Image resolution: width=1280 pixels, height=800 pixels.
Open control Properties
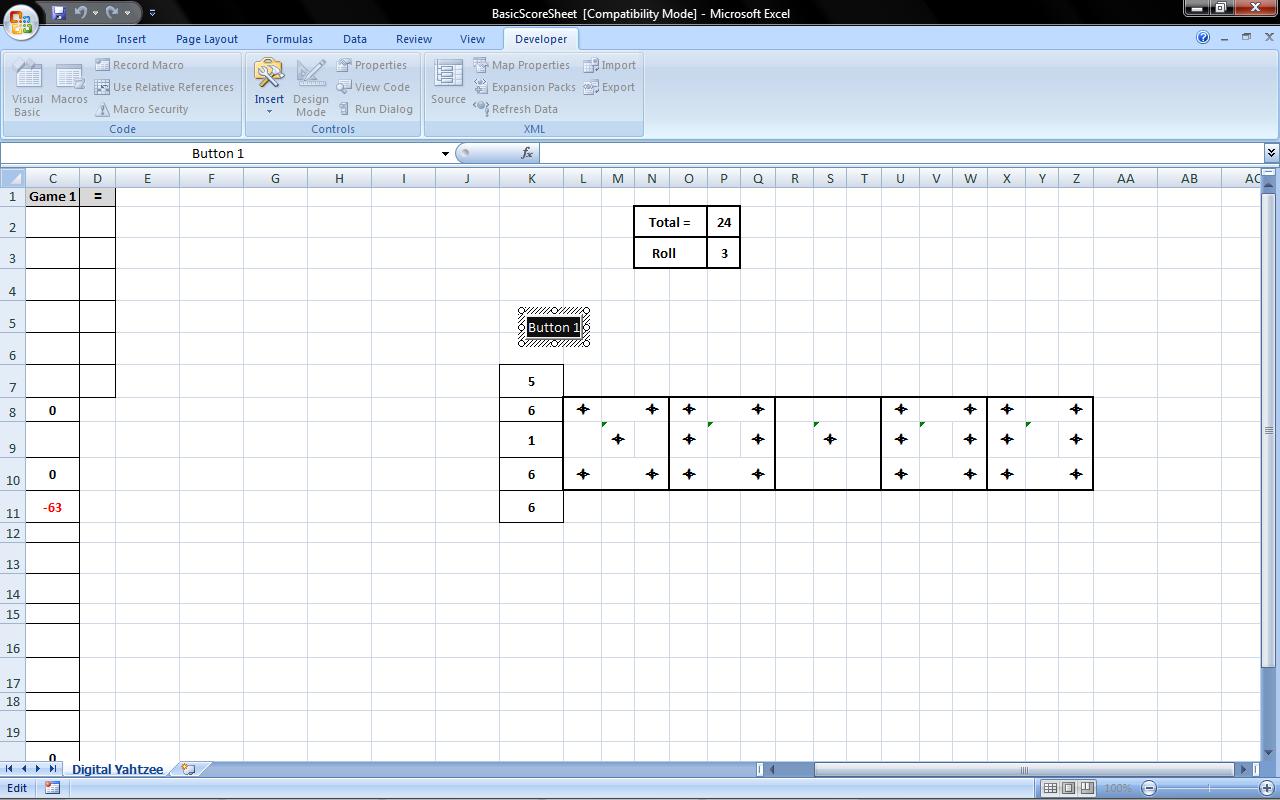[x=371, y=65]
